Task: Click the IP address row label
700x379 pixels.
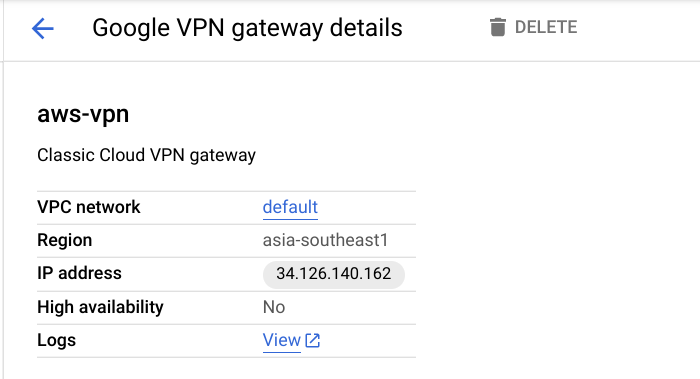Action: pos(79,273)
